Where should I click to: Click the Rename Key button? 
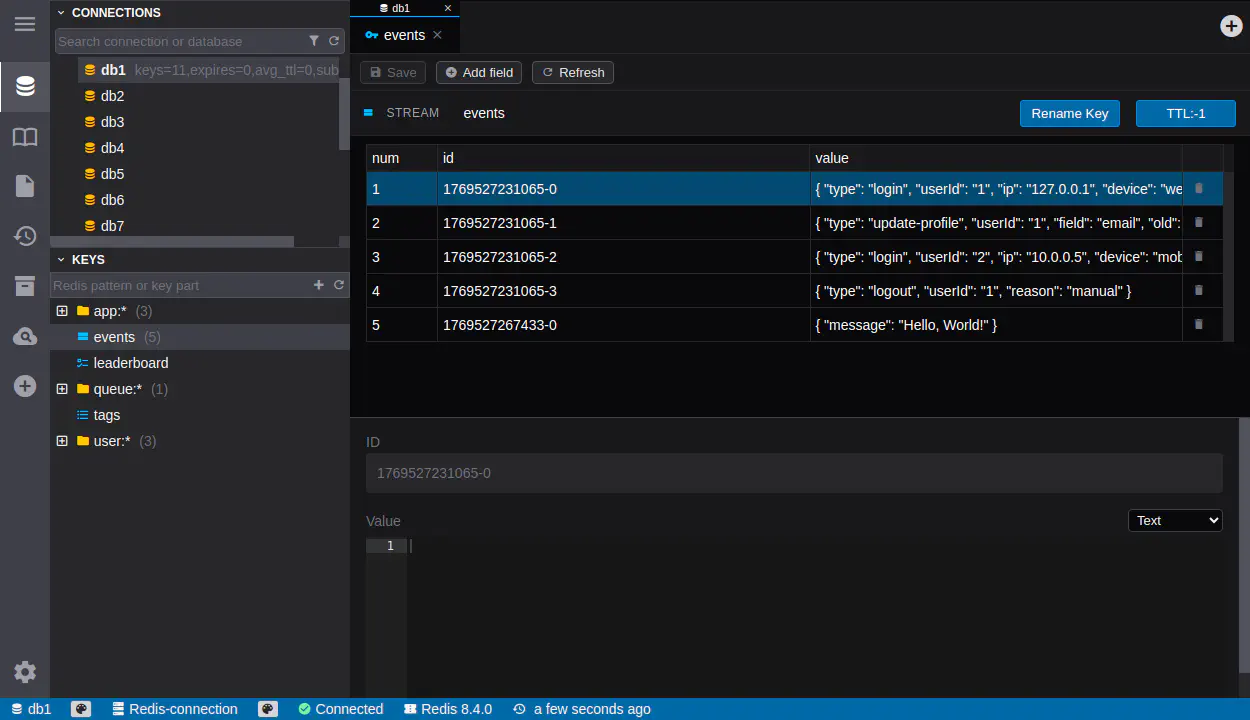pos(1069,113)
